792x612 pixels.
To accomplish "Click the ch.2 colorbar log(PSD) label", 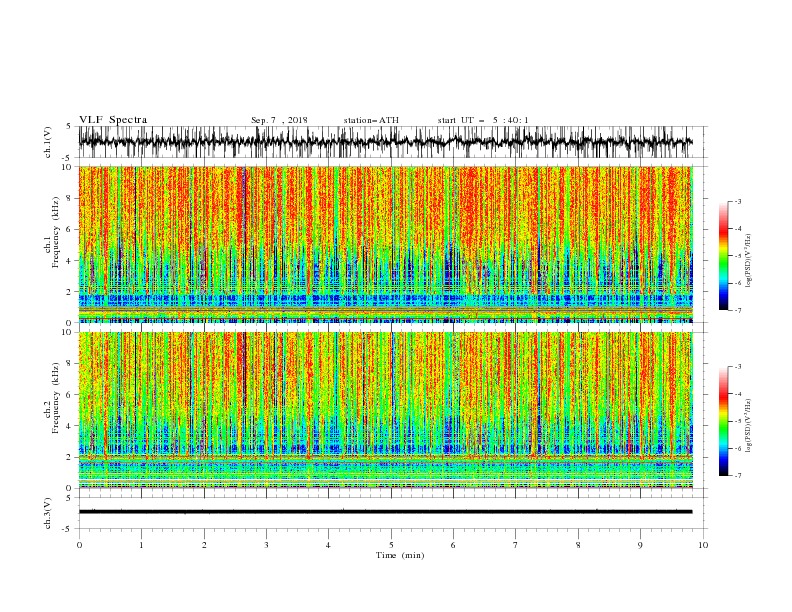I will tap(748, 426).
